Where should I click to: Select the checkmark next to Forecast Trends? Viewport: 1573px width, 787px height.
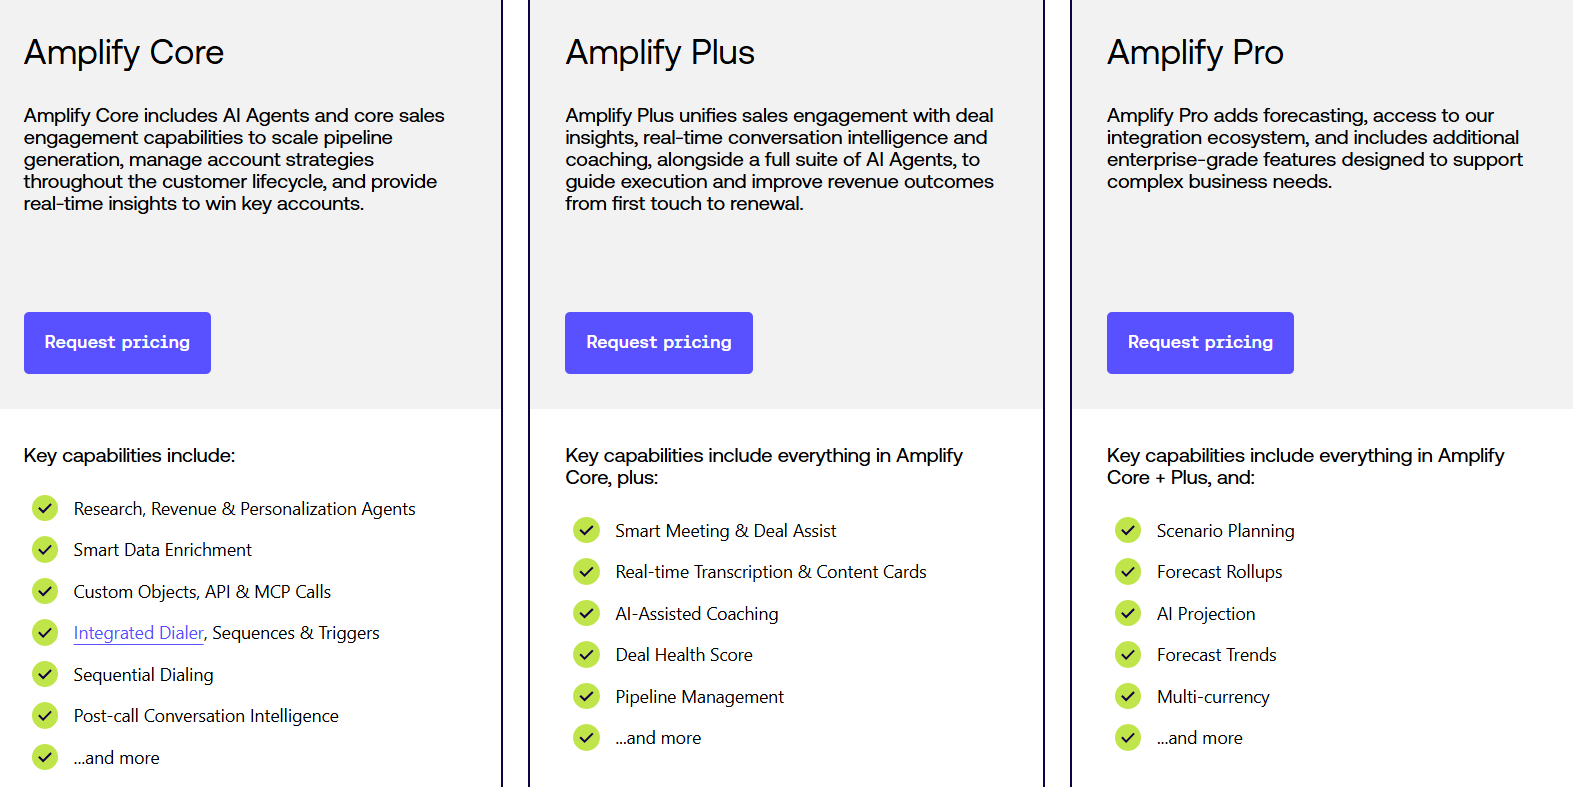[x=1128, y=654]
